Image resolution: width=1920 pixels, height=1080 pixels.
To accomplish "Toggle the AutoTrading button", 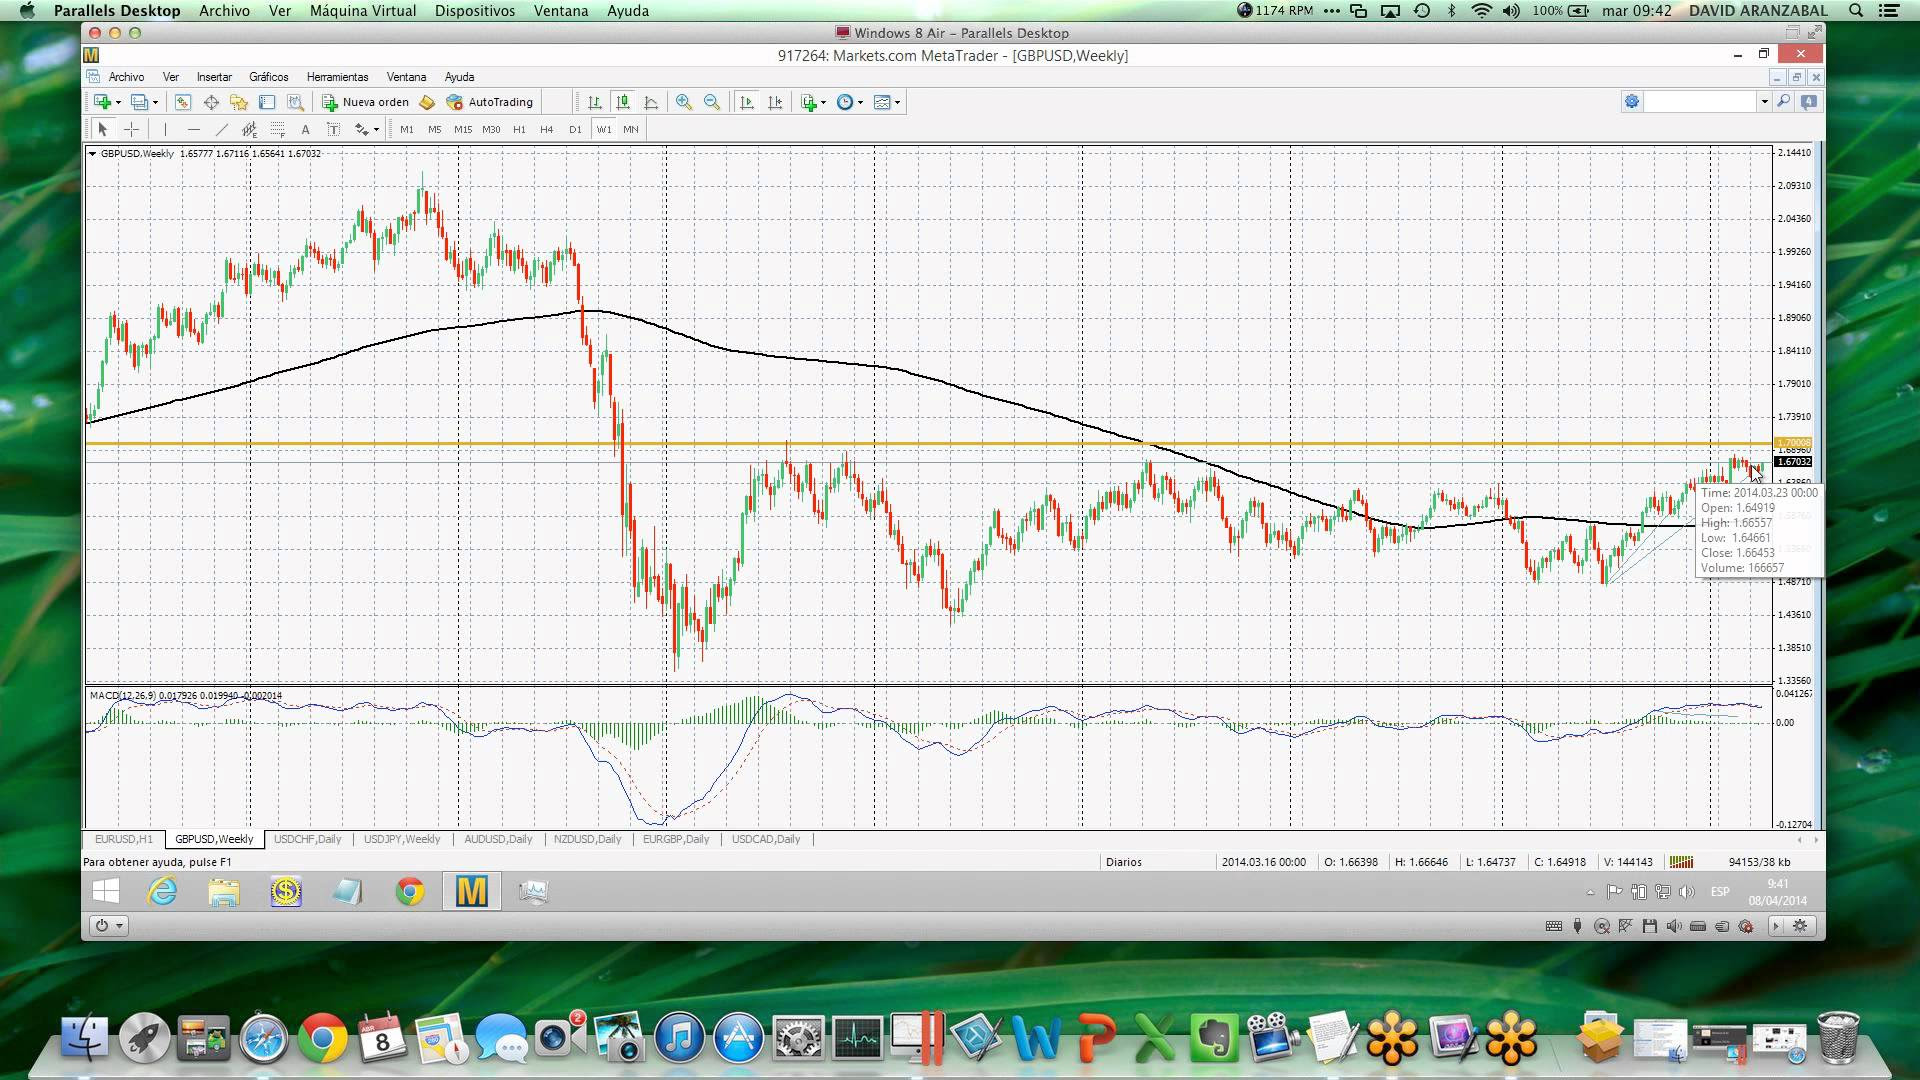I will (x=490, y=102).
